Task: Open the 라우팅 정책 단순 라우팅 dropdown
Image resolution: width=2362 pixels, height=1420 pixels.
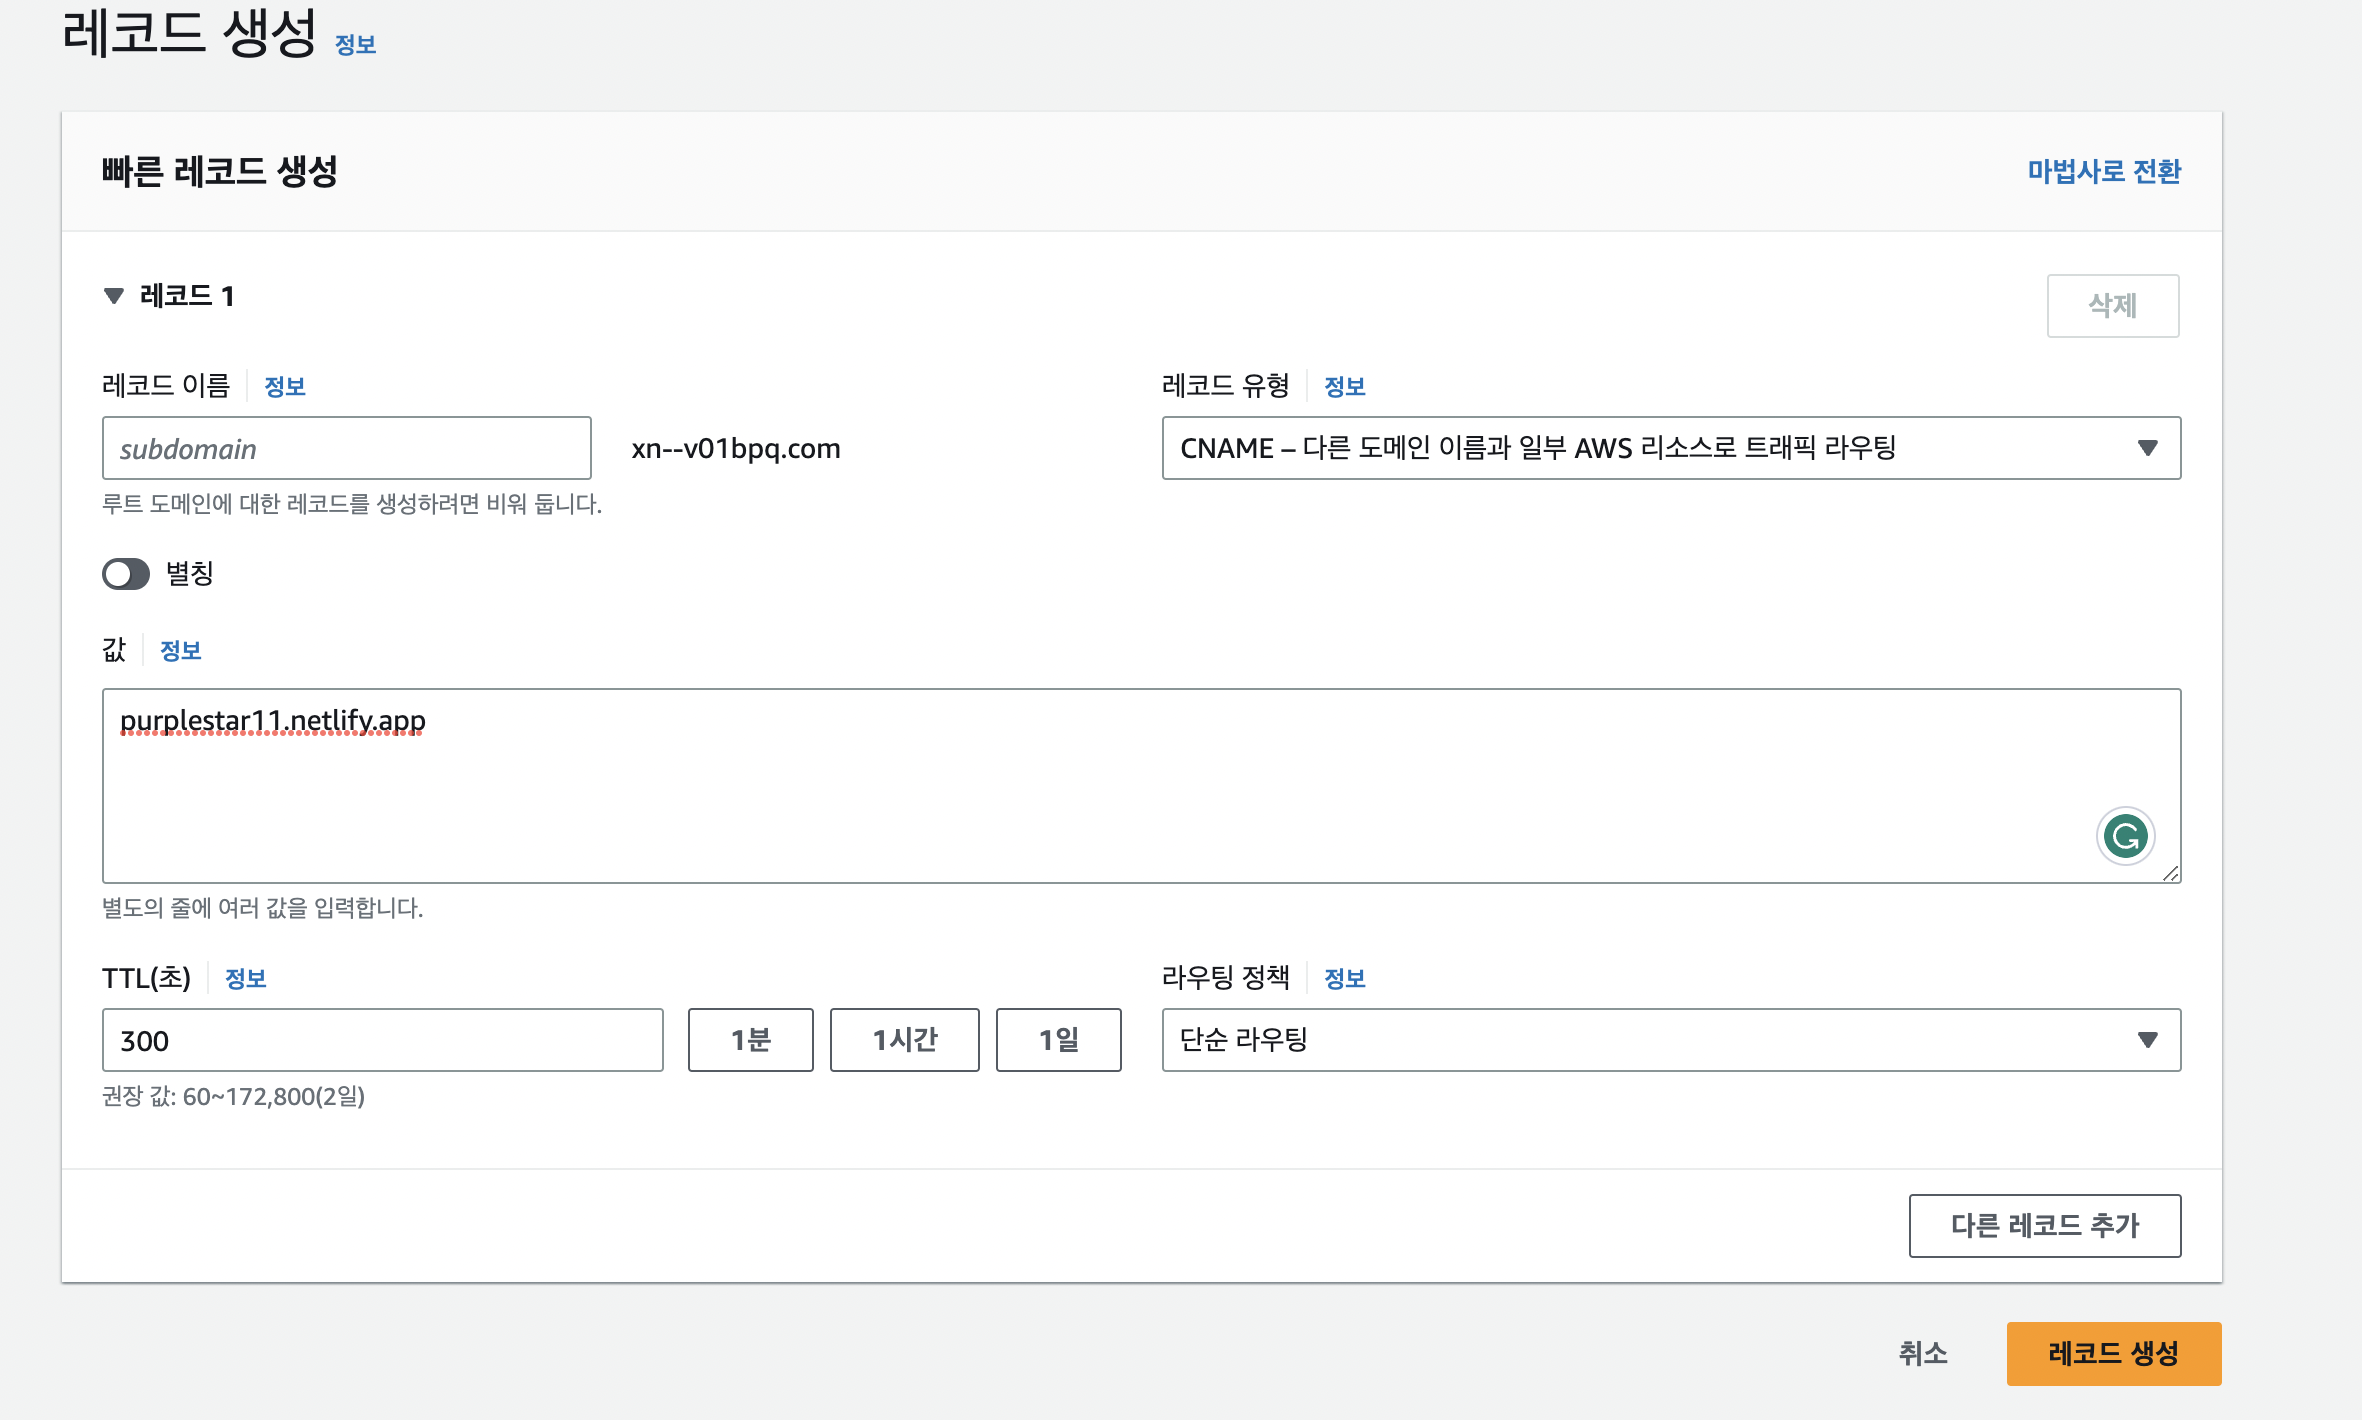Action: (x=1670, y=1040)
